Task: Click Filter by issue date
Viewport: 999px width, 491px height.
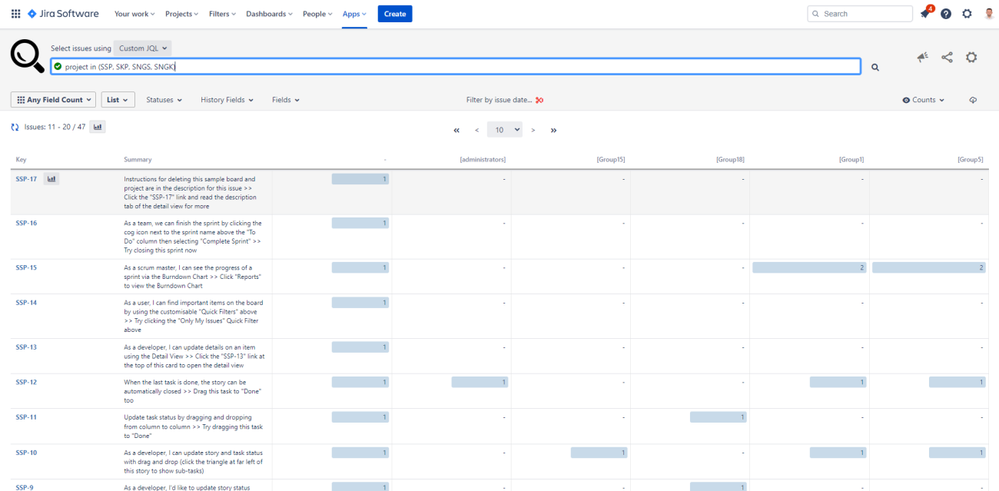Action: pos(499,100)
